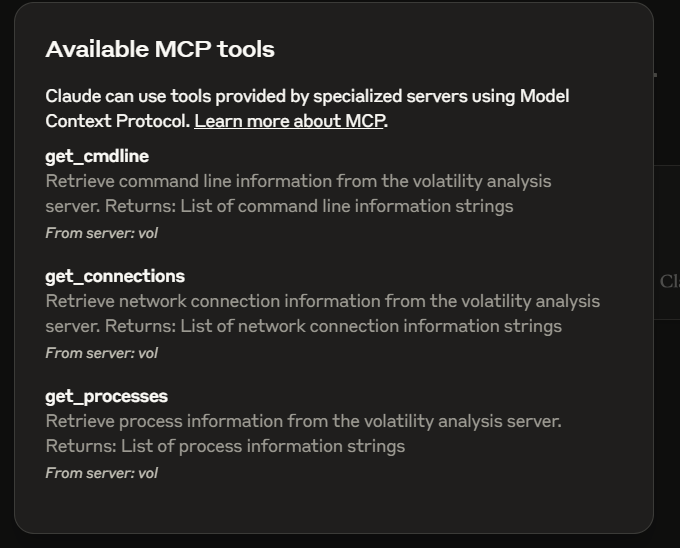Click "List of network connection information strings" text
Image resolution: width=680 pixels, height=548 pixels.
(x=381, y=326)
